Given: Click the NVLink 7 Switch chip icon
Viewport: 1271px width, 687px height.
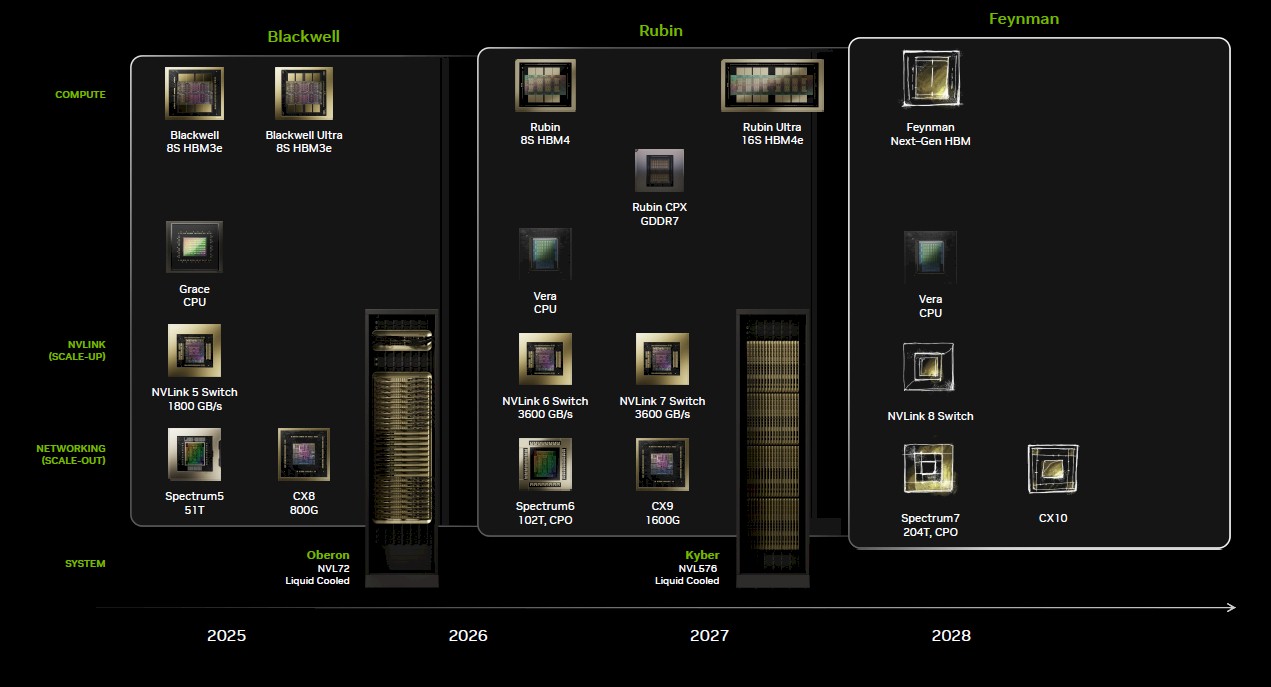Looking at the screenshot, I should [x=662, y=359].
